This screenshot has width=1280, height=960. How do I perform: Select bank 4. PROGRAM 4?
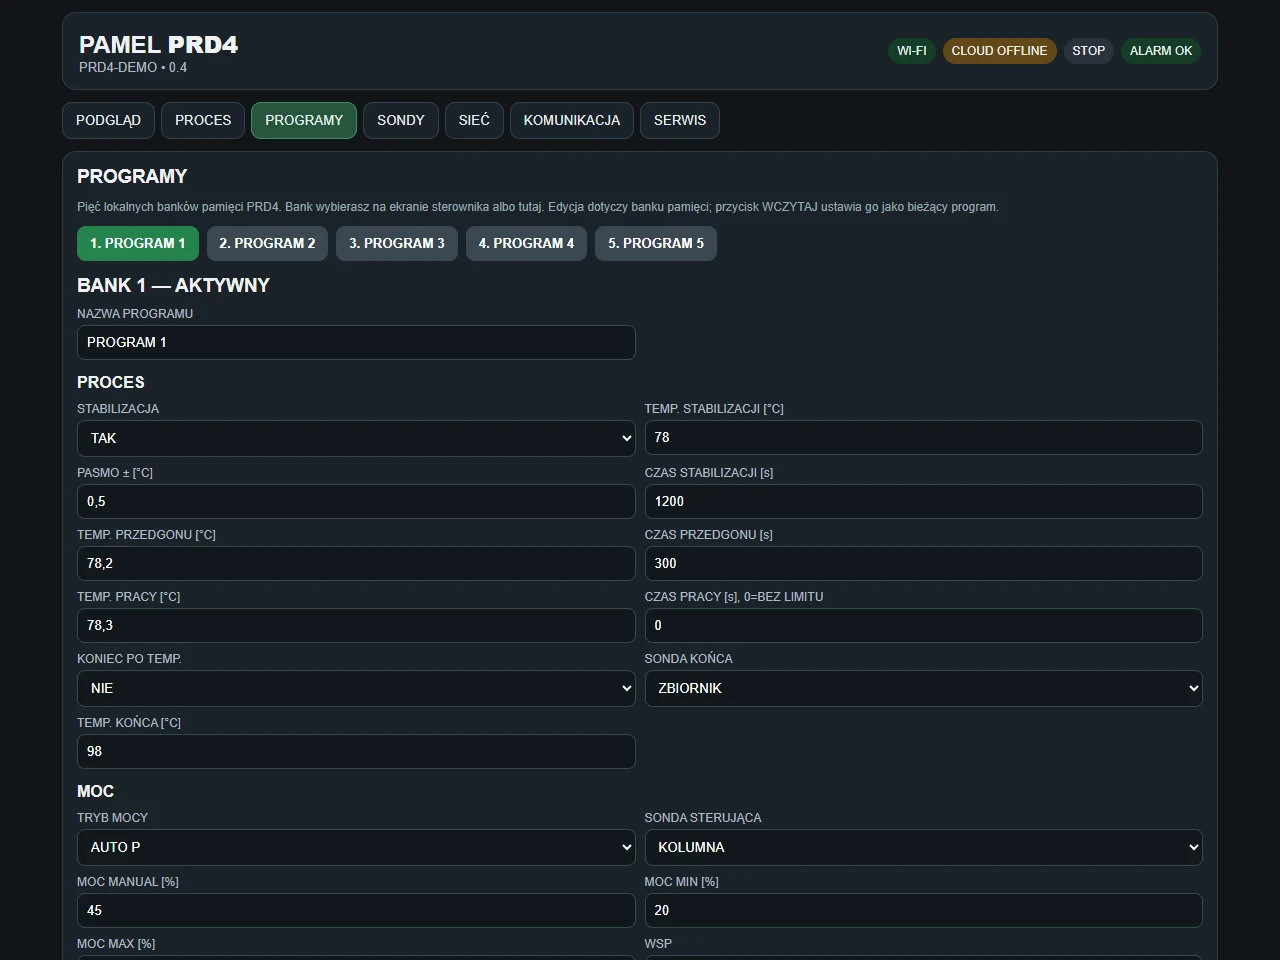coord(526,243)
